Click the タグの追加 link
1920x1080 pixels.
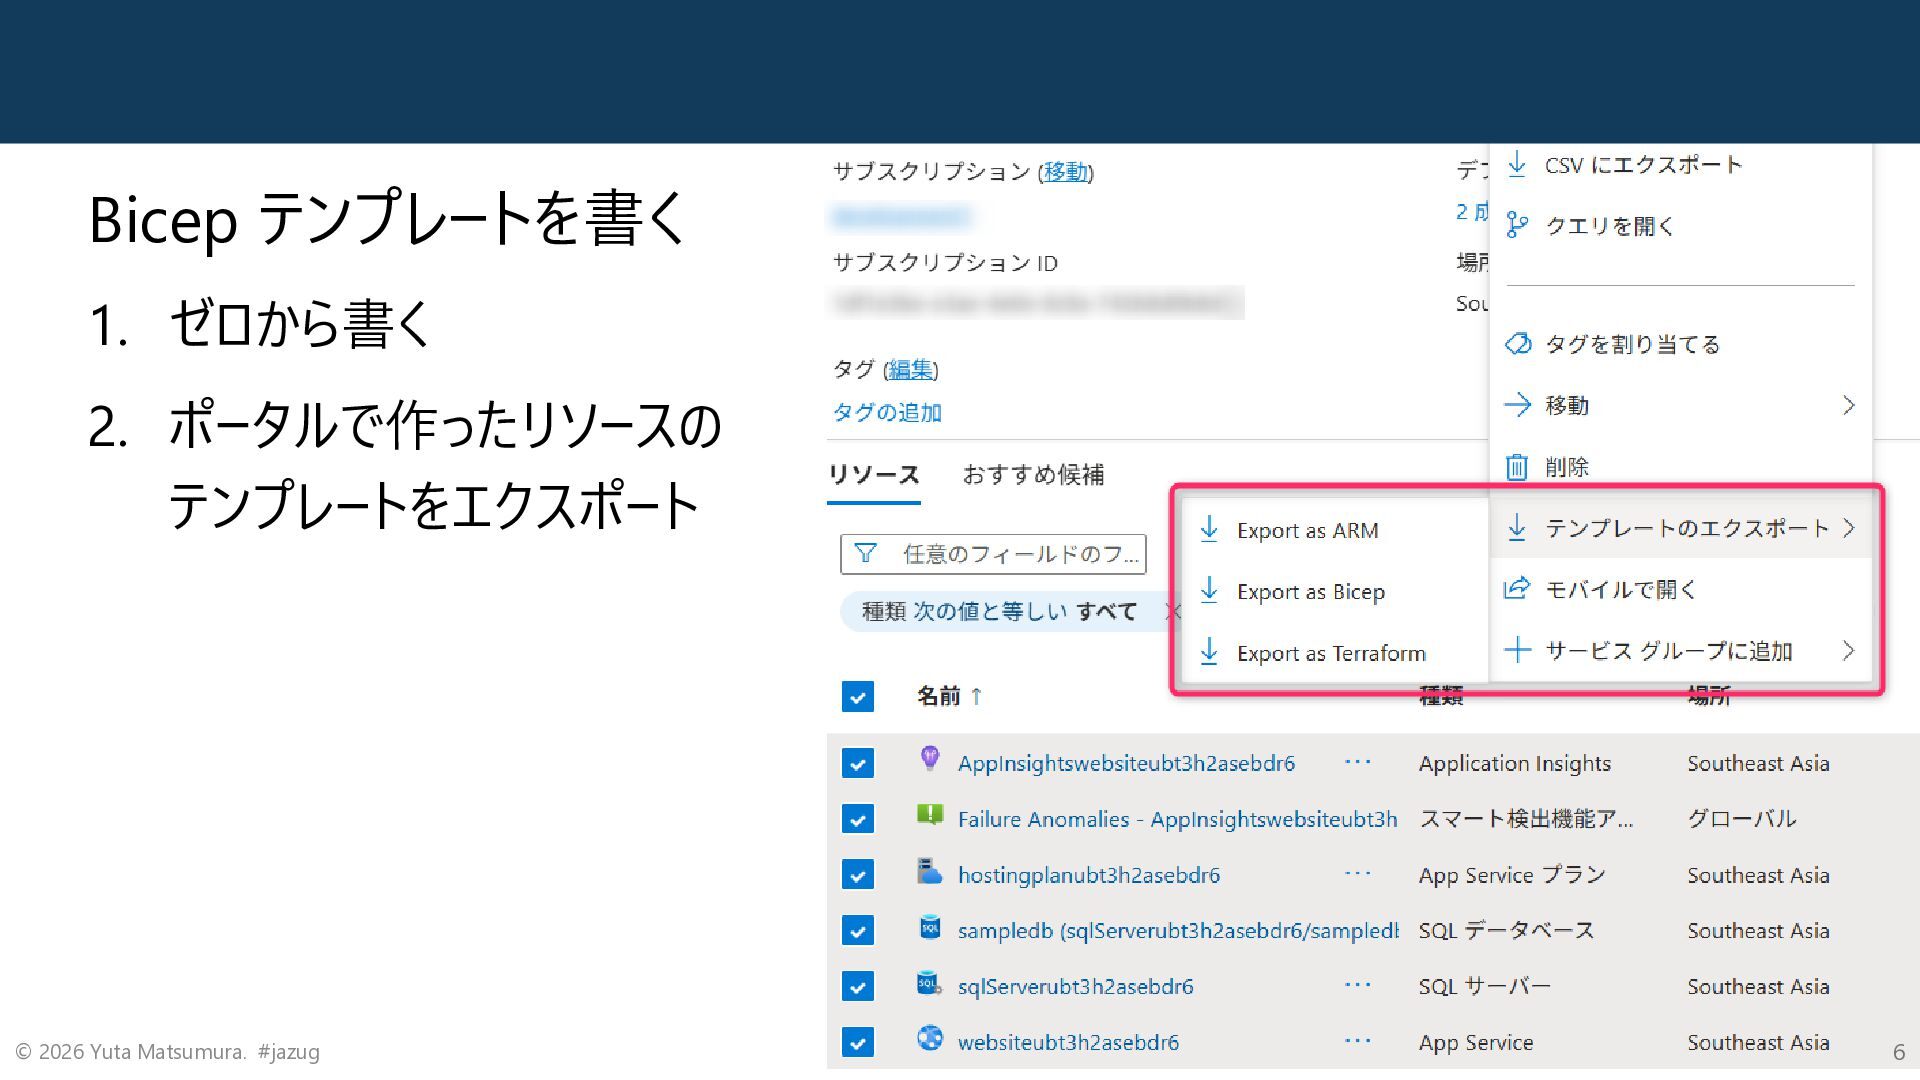point(887,413)
